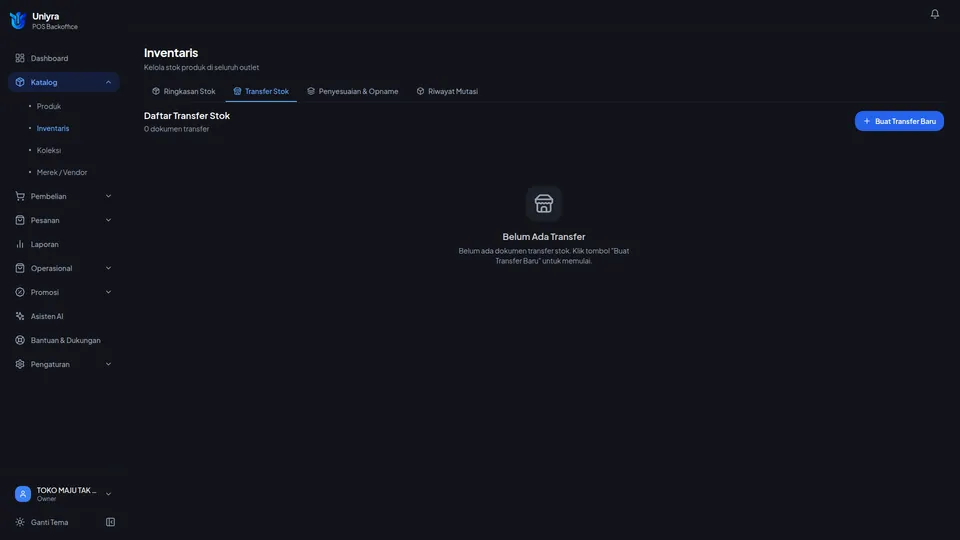The width and height of the screenshot is (960, 540).
Task: Click the Bantuan & Dukungan lifebuoy icon
Action: pyautogui.click(x=20, y=340)
